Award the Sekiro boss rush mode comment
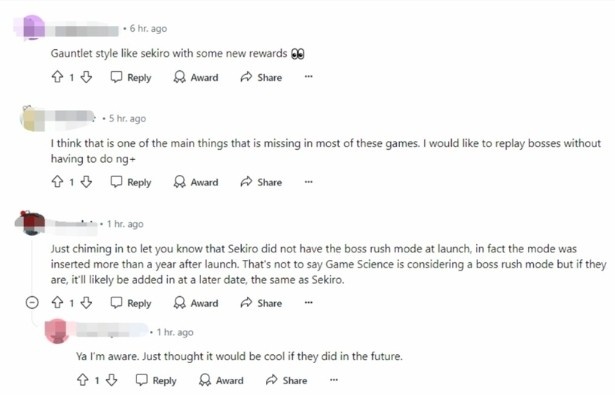 196,303
